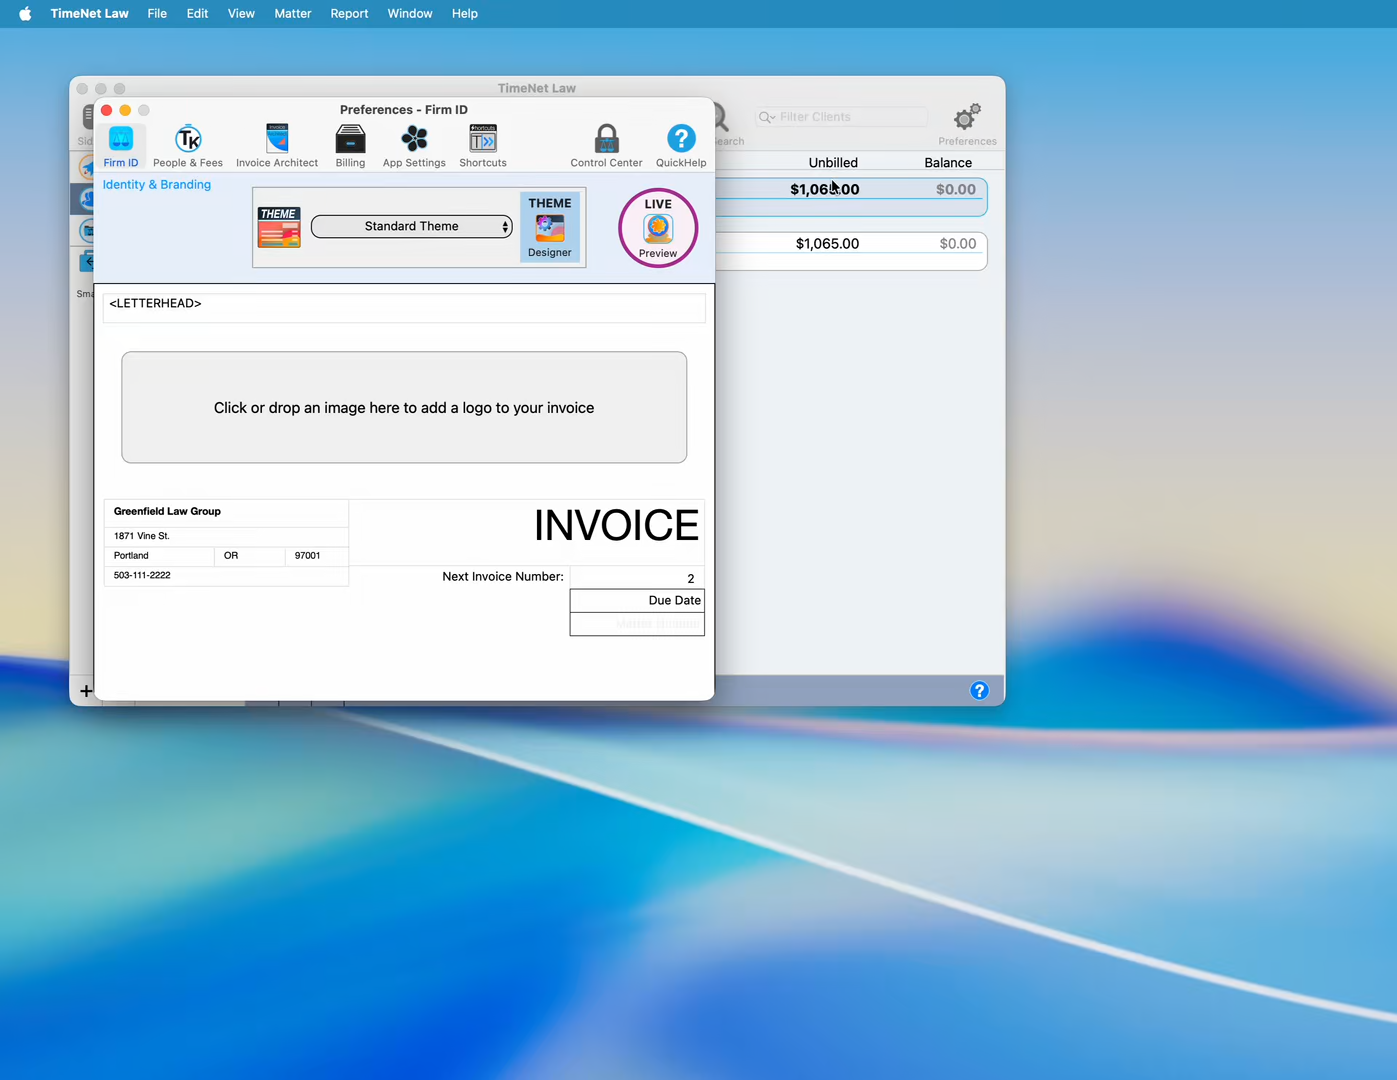Viewport: 1397px width, 1080px height.
Task: Select the highlighted client row showing bold $0.00 balance
Action: [x=852, y=197]
